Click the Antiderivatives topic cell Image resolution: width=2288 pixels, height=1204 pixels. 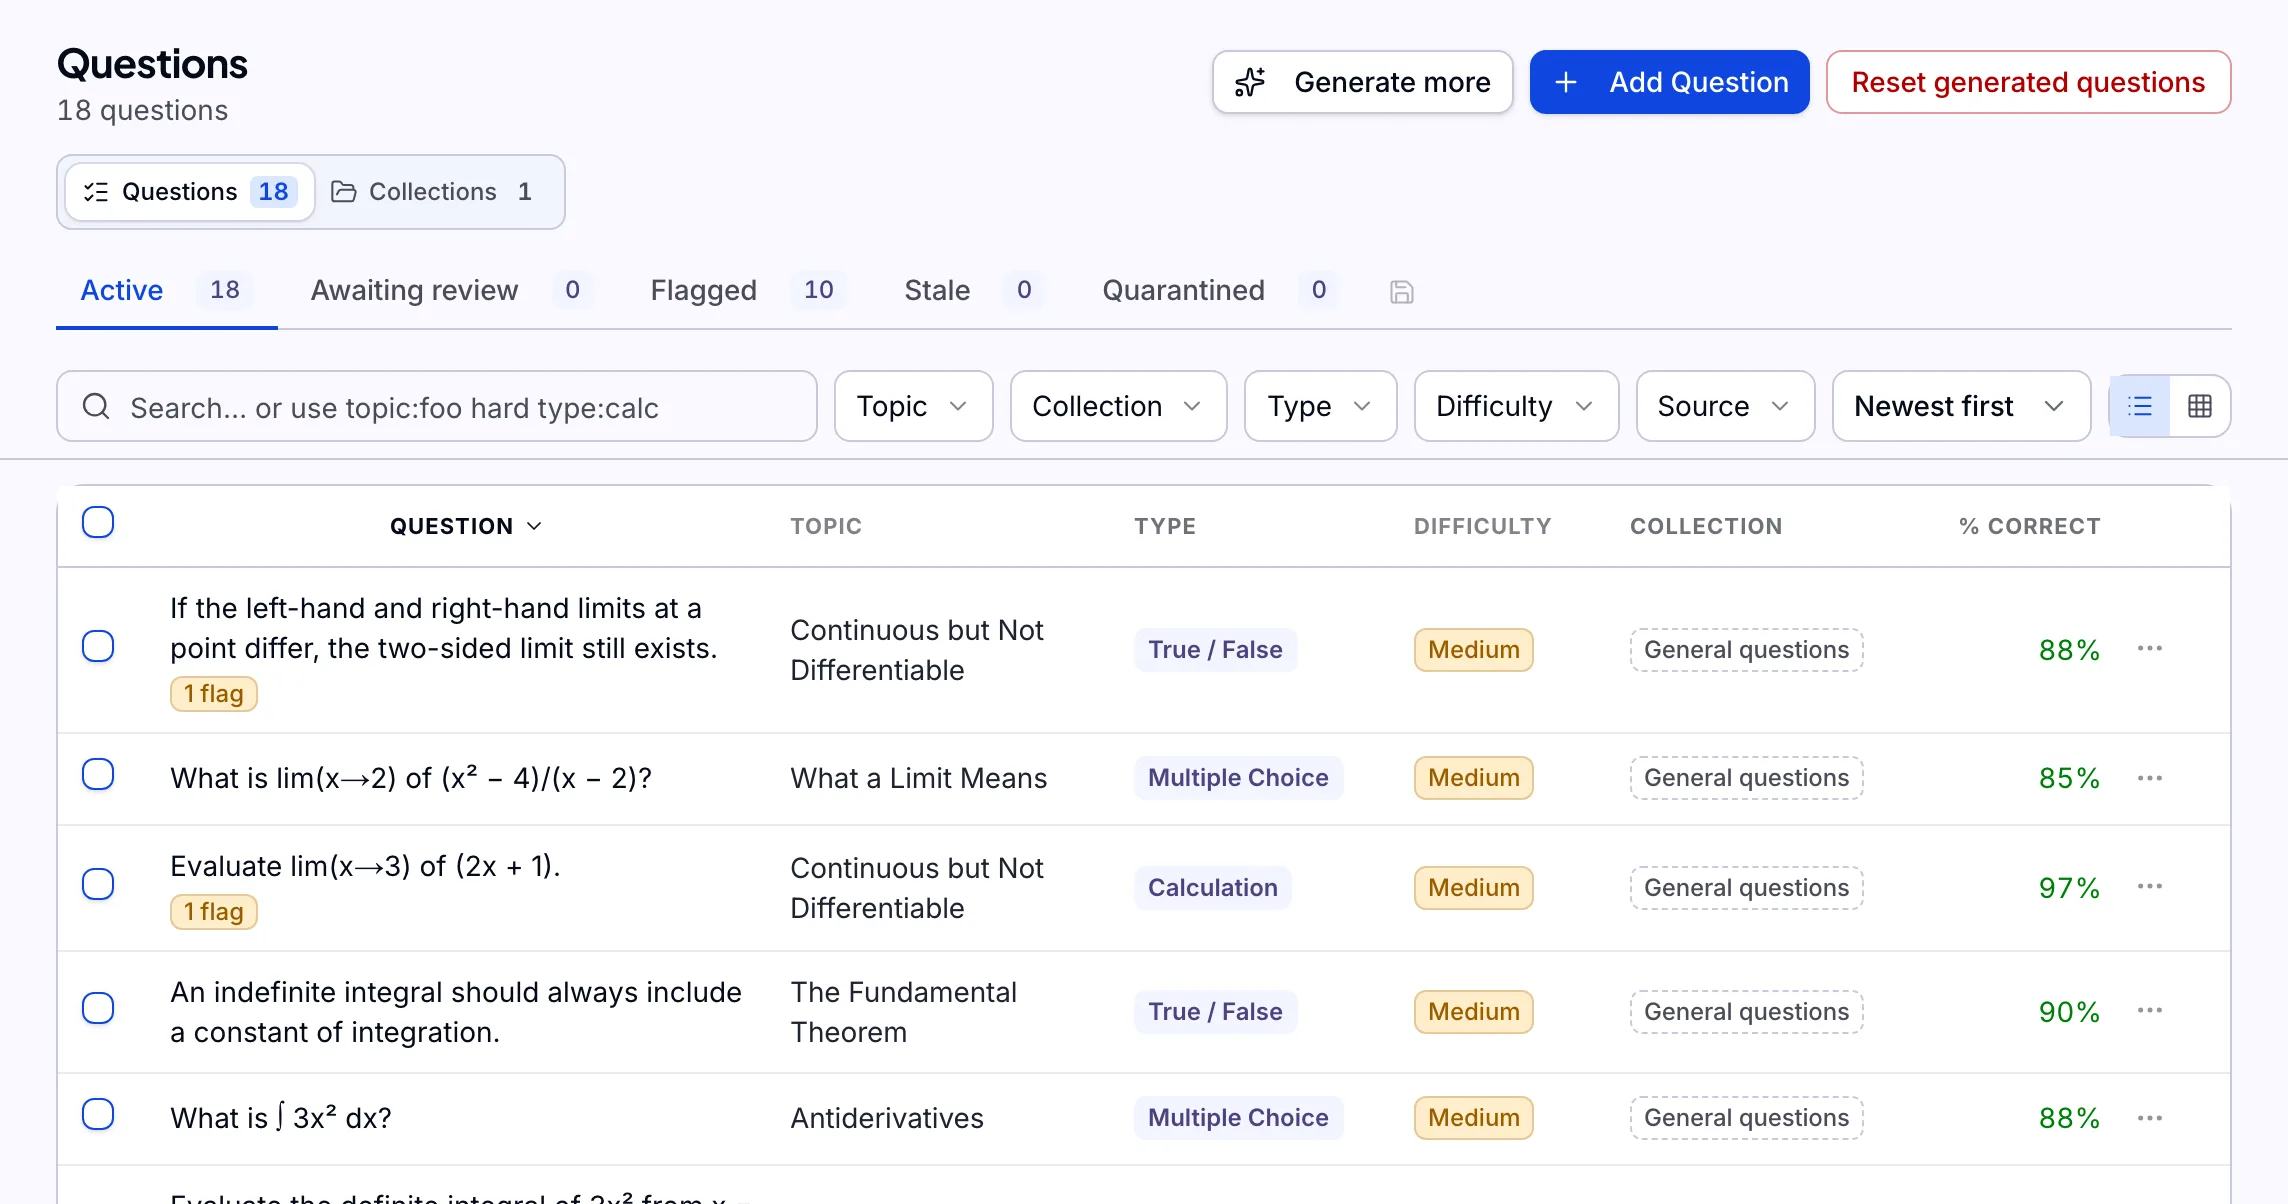887,1118
